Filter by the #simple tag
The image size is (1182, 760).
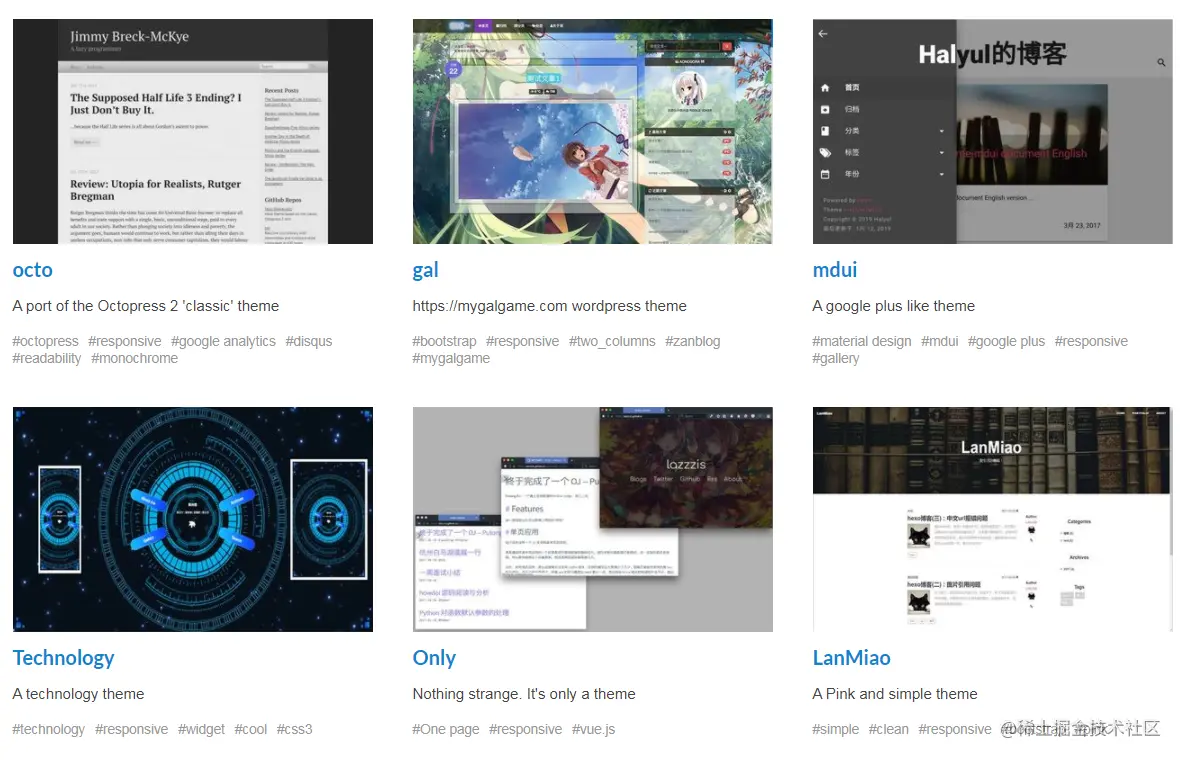tap(835, 730)
